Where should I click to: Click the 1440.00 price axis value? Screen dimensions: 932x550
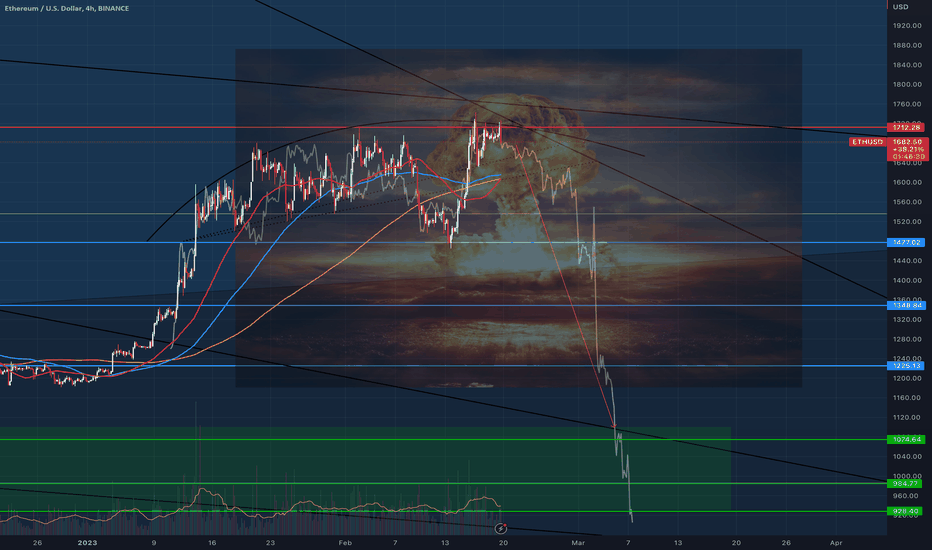coord(907,261)
